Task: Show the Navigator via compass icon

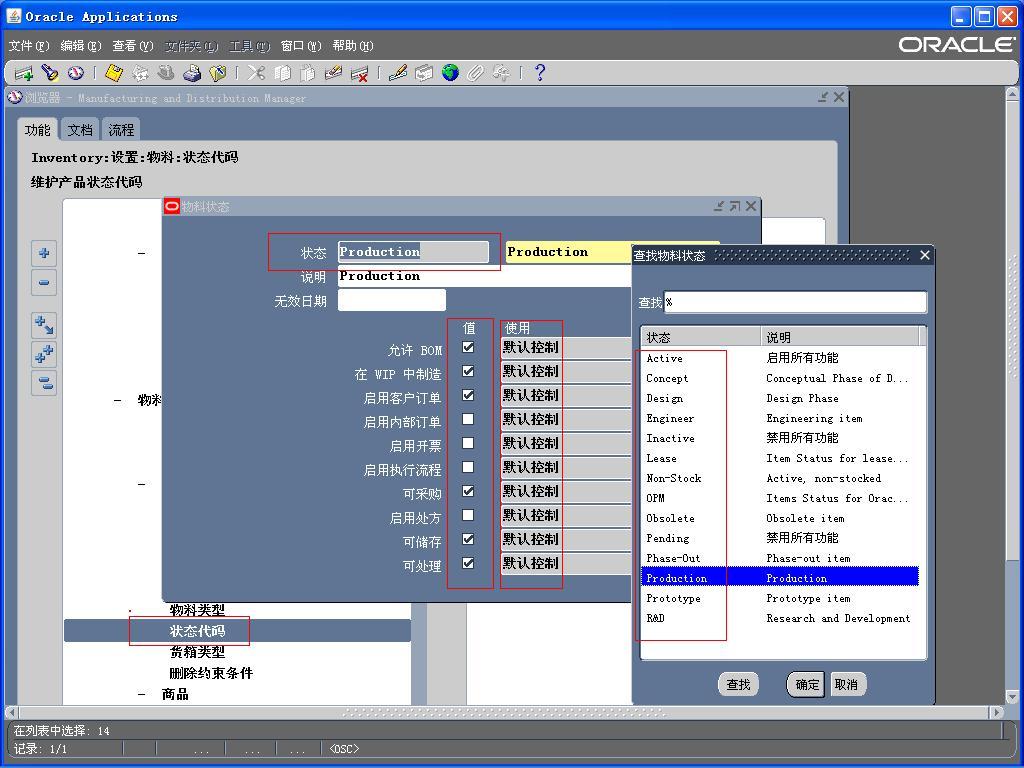Action: [x=76, y=73]
